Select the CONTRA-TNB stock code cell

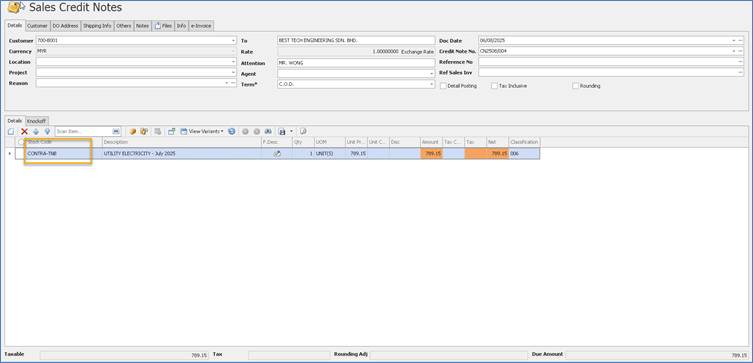pyautogui.click(x=63, y=154)
